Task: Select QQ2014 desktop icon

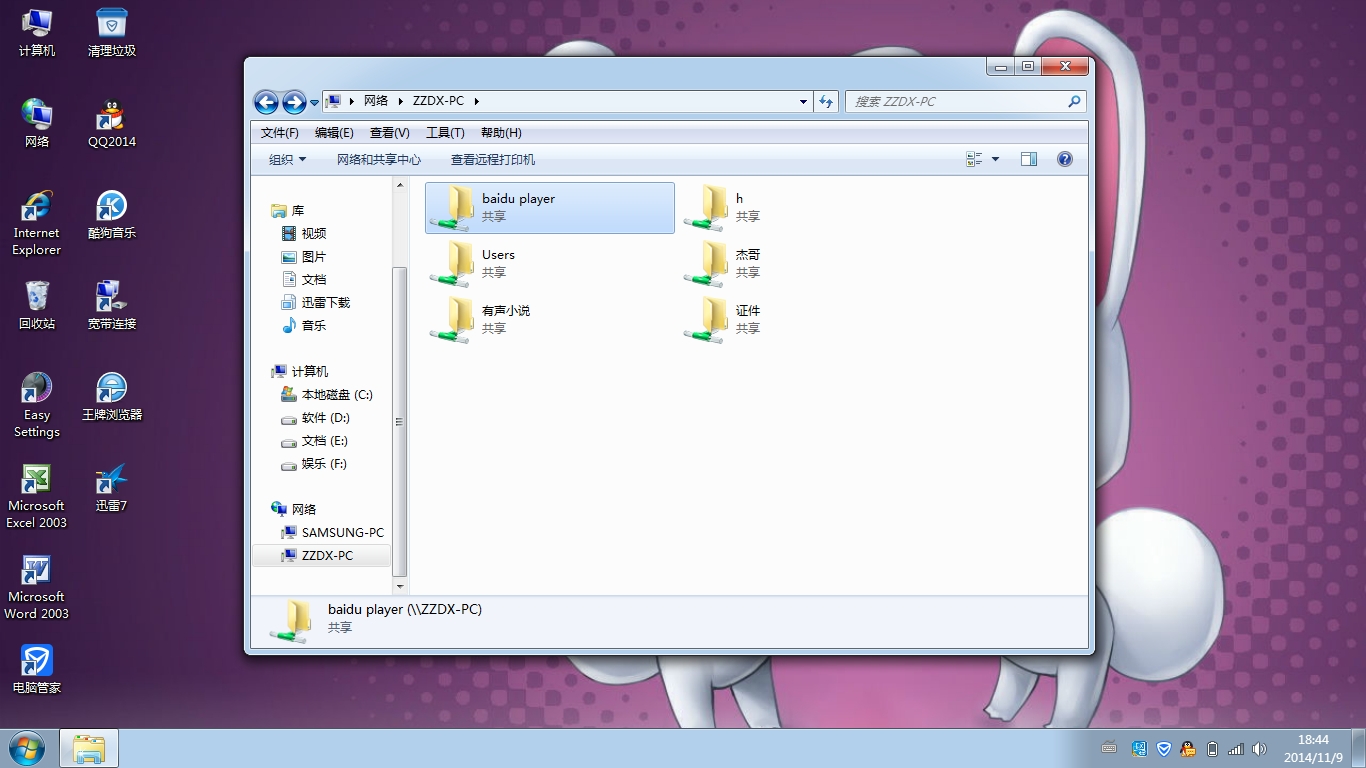Action: click(111, 124)
